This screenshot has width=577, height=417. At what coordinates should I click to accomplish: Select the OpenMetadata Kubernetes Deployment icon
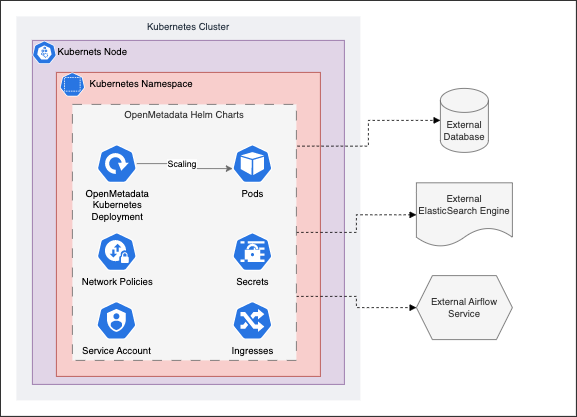click(x=117, y=164)
